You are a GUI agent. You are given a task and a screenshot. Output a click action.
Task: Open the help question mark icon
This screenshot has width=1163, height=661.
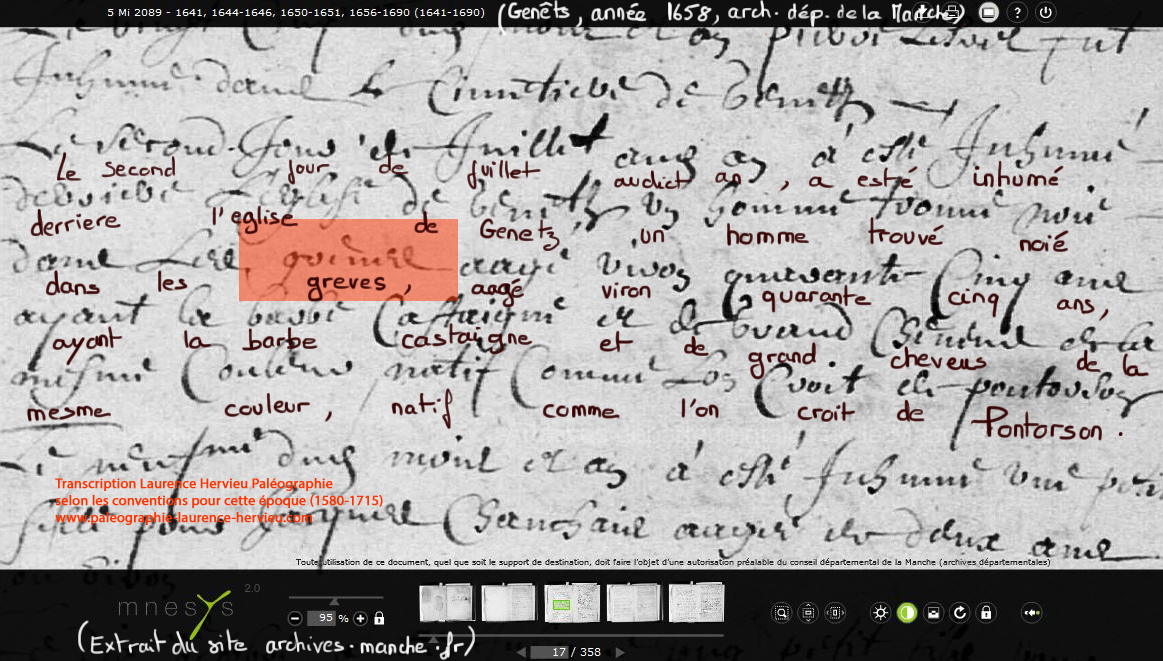(x=1017, y=13)
